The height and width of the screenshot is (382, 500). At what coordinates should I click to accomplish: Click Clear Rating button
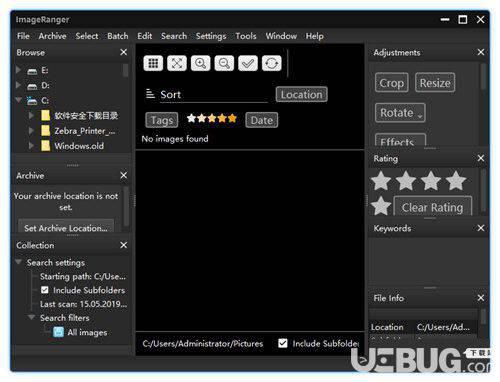433,206
